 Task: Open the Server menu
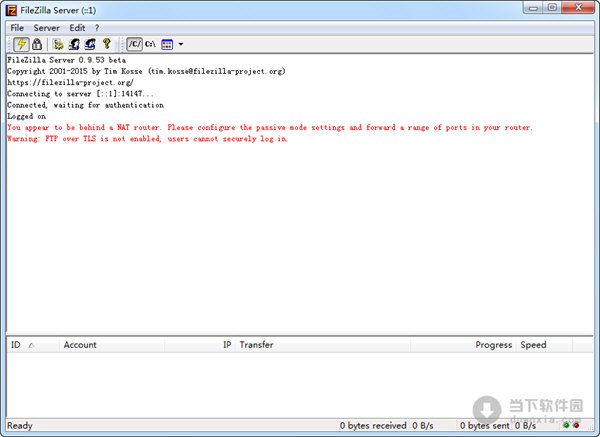(46, 28)
